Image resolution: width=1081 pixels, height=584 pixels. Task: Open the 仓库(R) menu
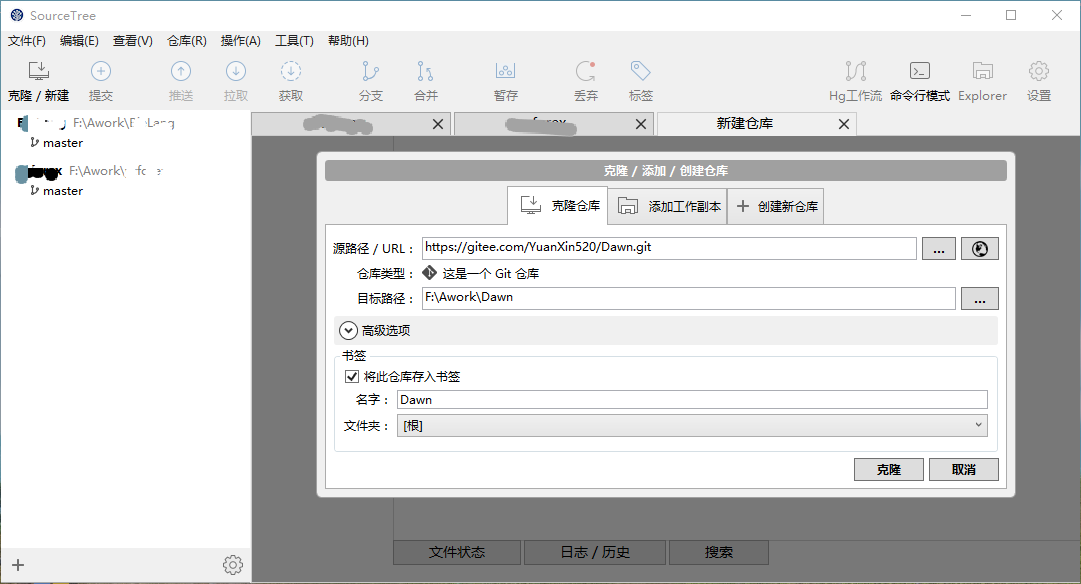click(x=187, y=41)
